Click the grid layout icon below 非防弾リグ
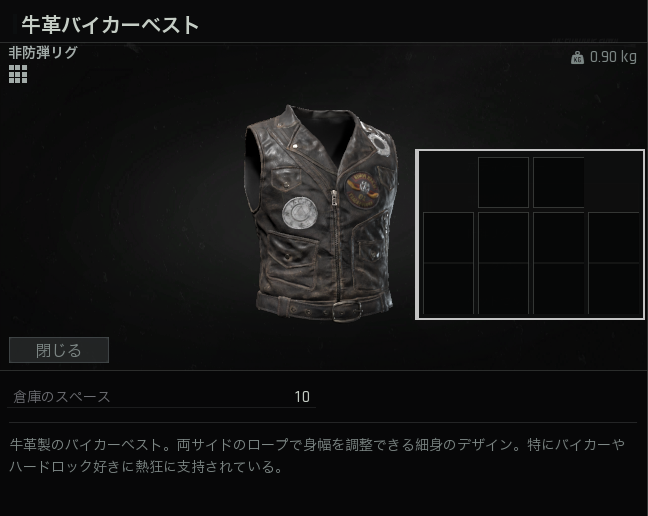This screenshot has width=648, height=516. point(18,74)
